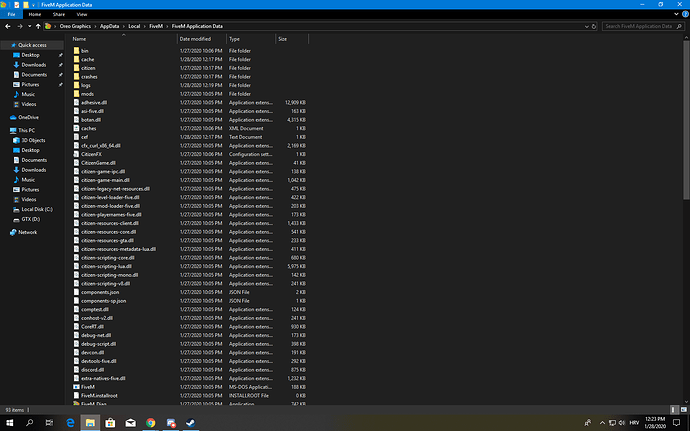Show hidden system tray icons

pos(602,423)
